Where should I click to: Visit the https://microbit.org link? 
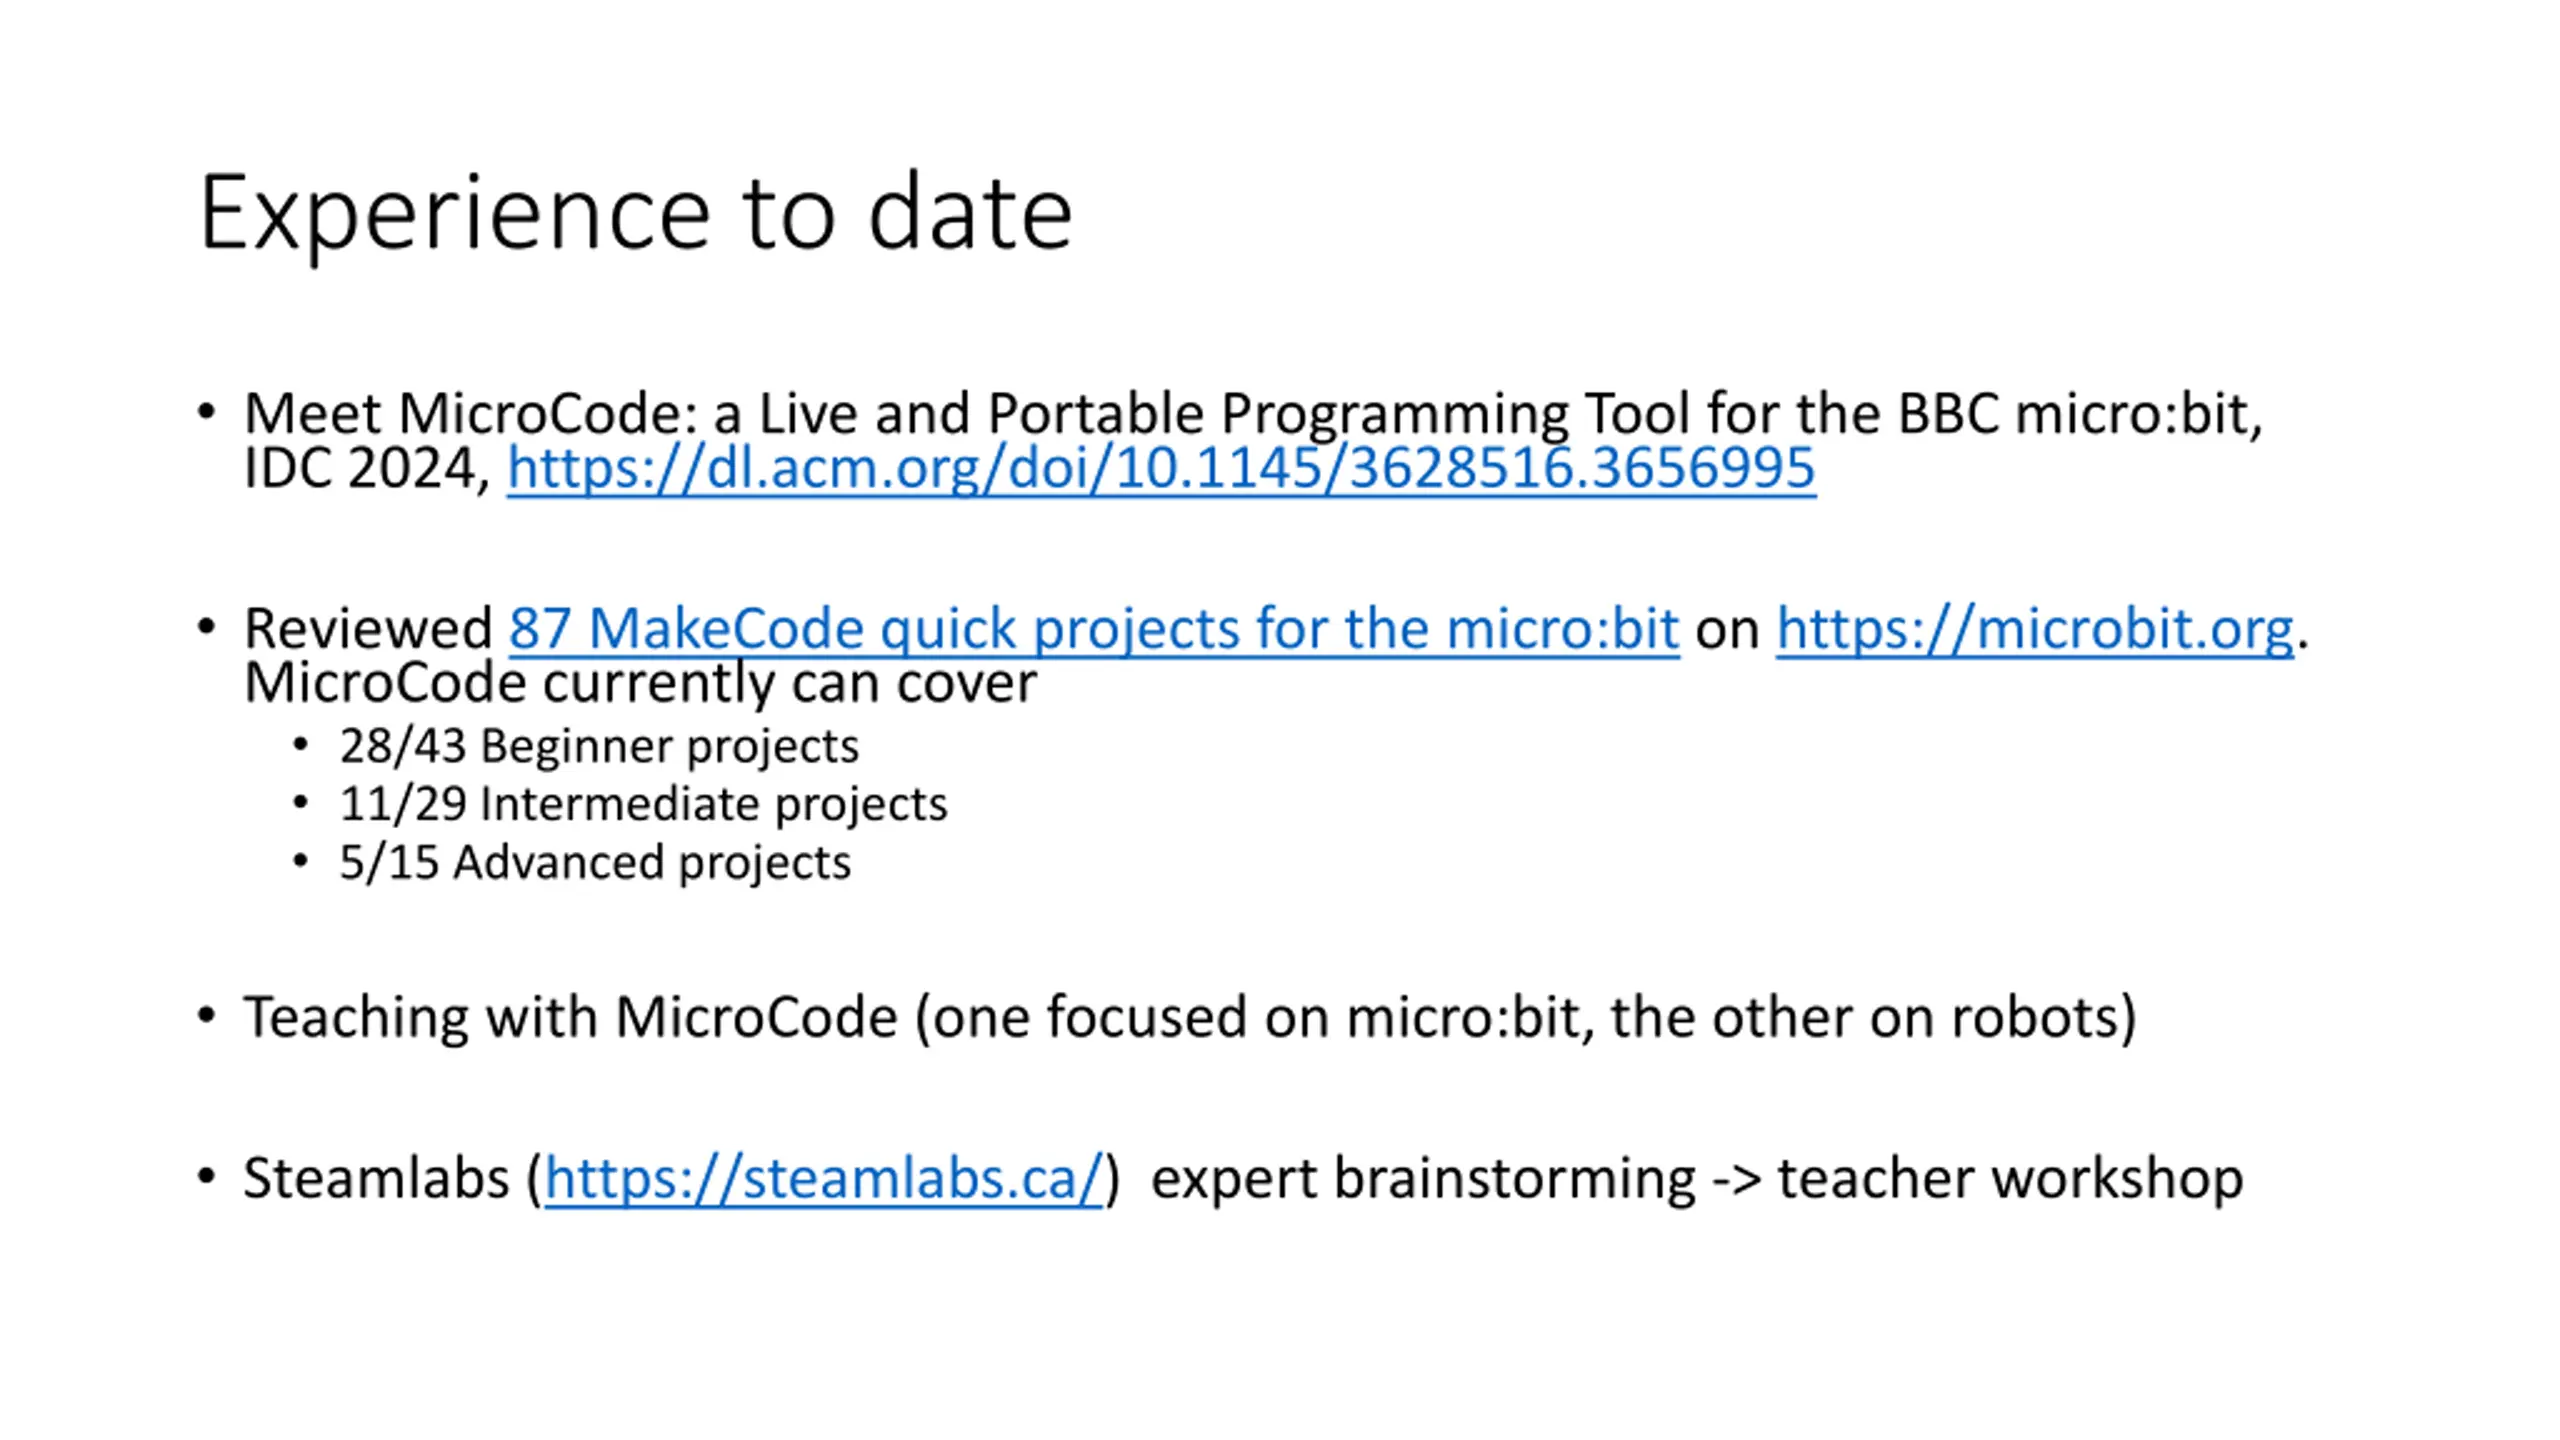2035,629
